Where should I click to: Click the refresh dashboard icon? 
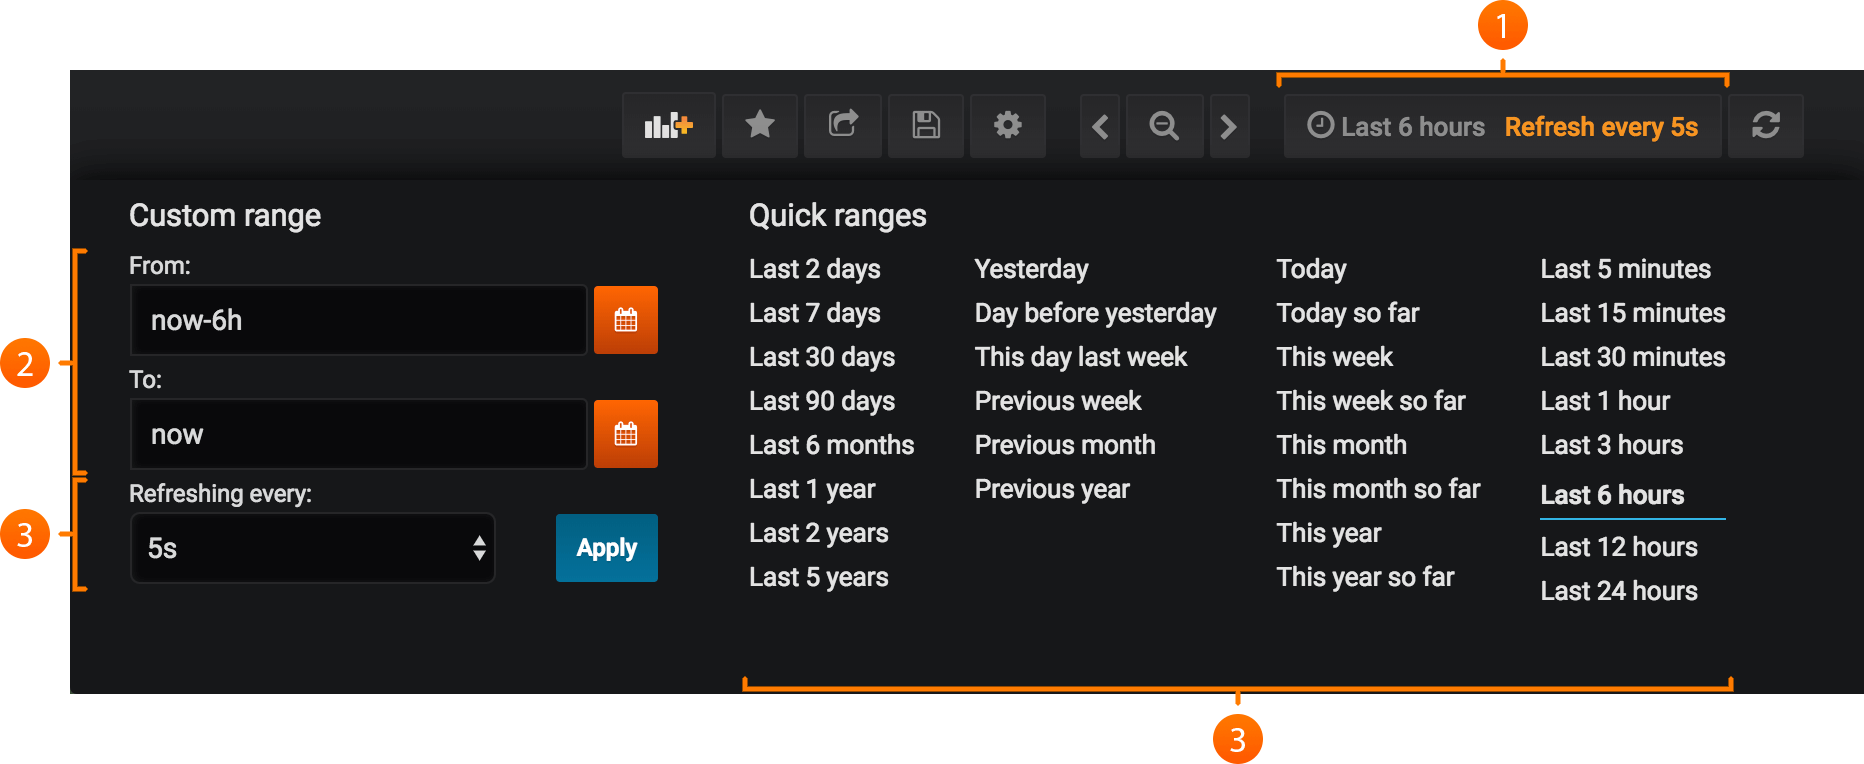click(1765, 126)
